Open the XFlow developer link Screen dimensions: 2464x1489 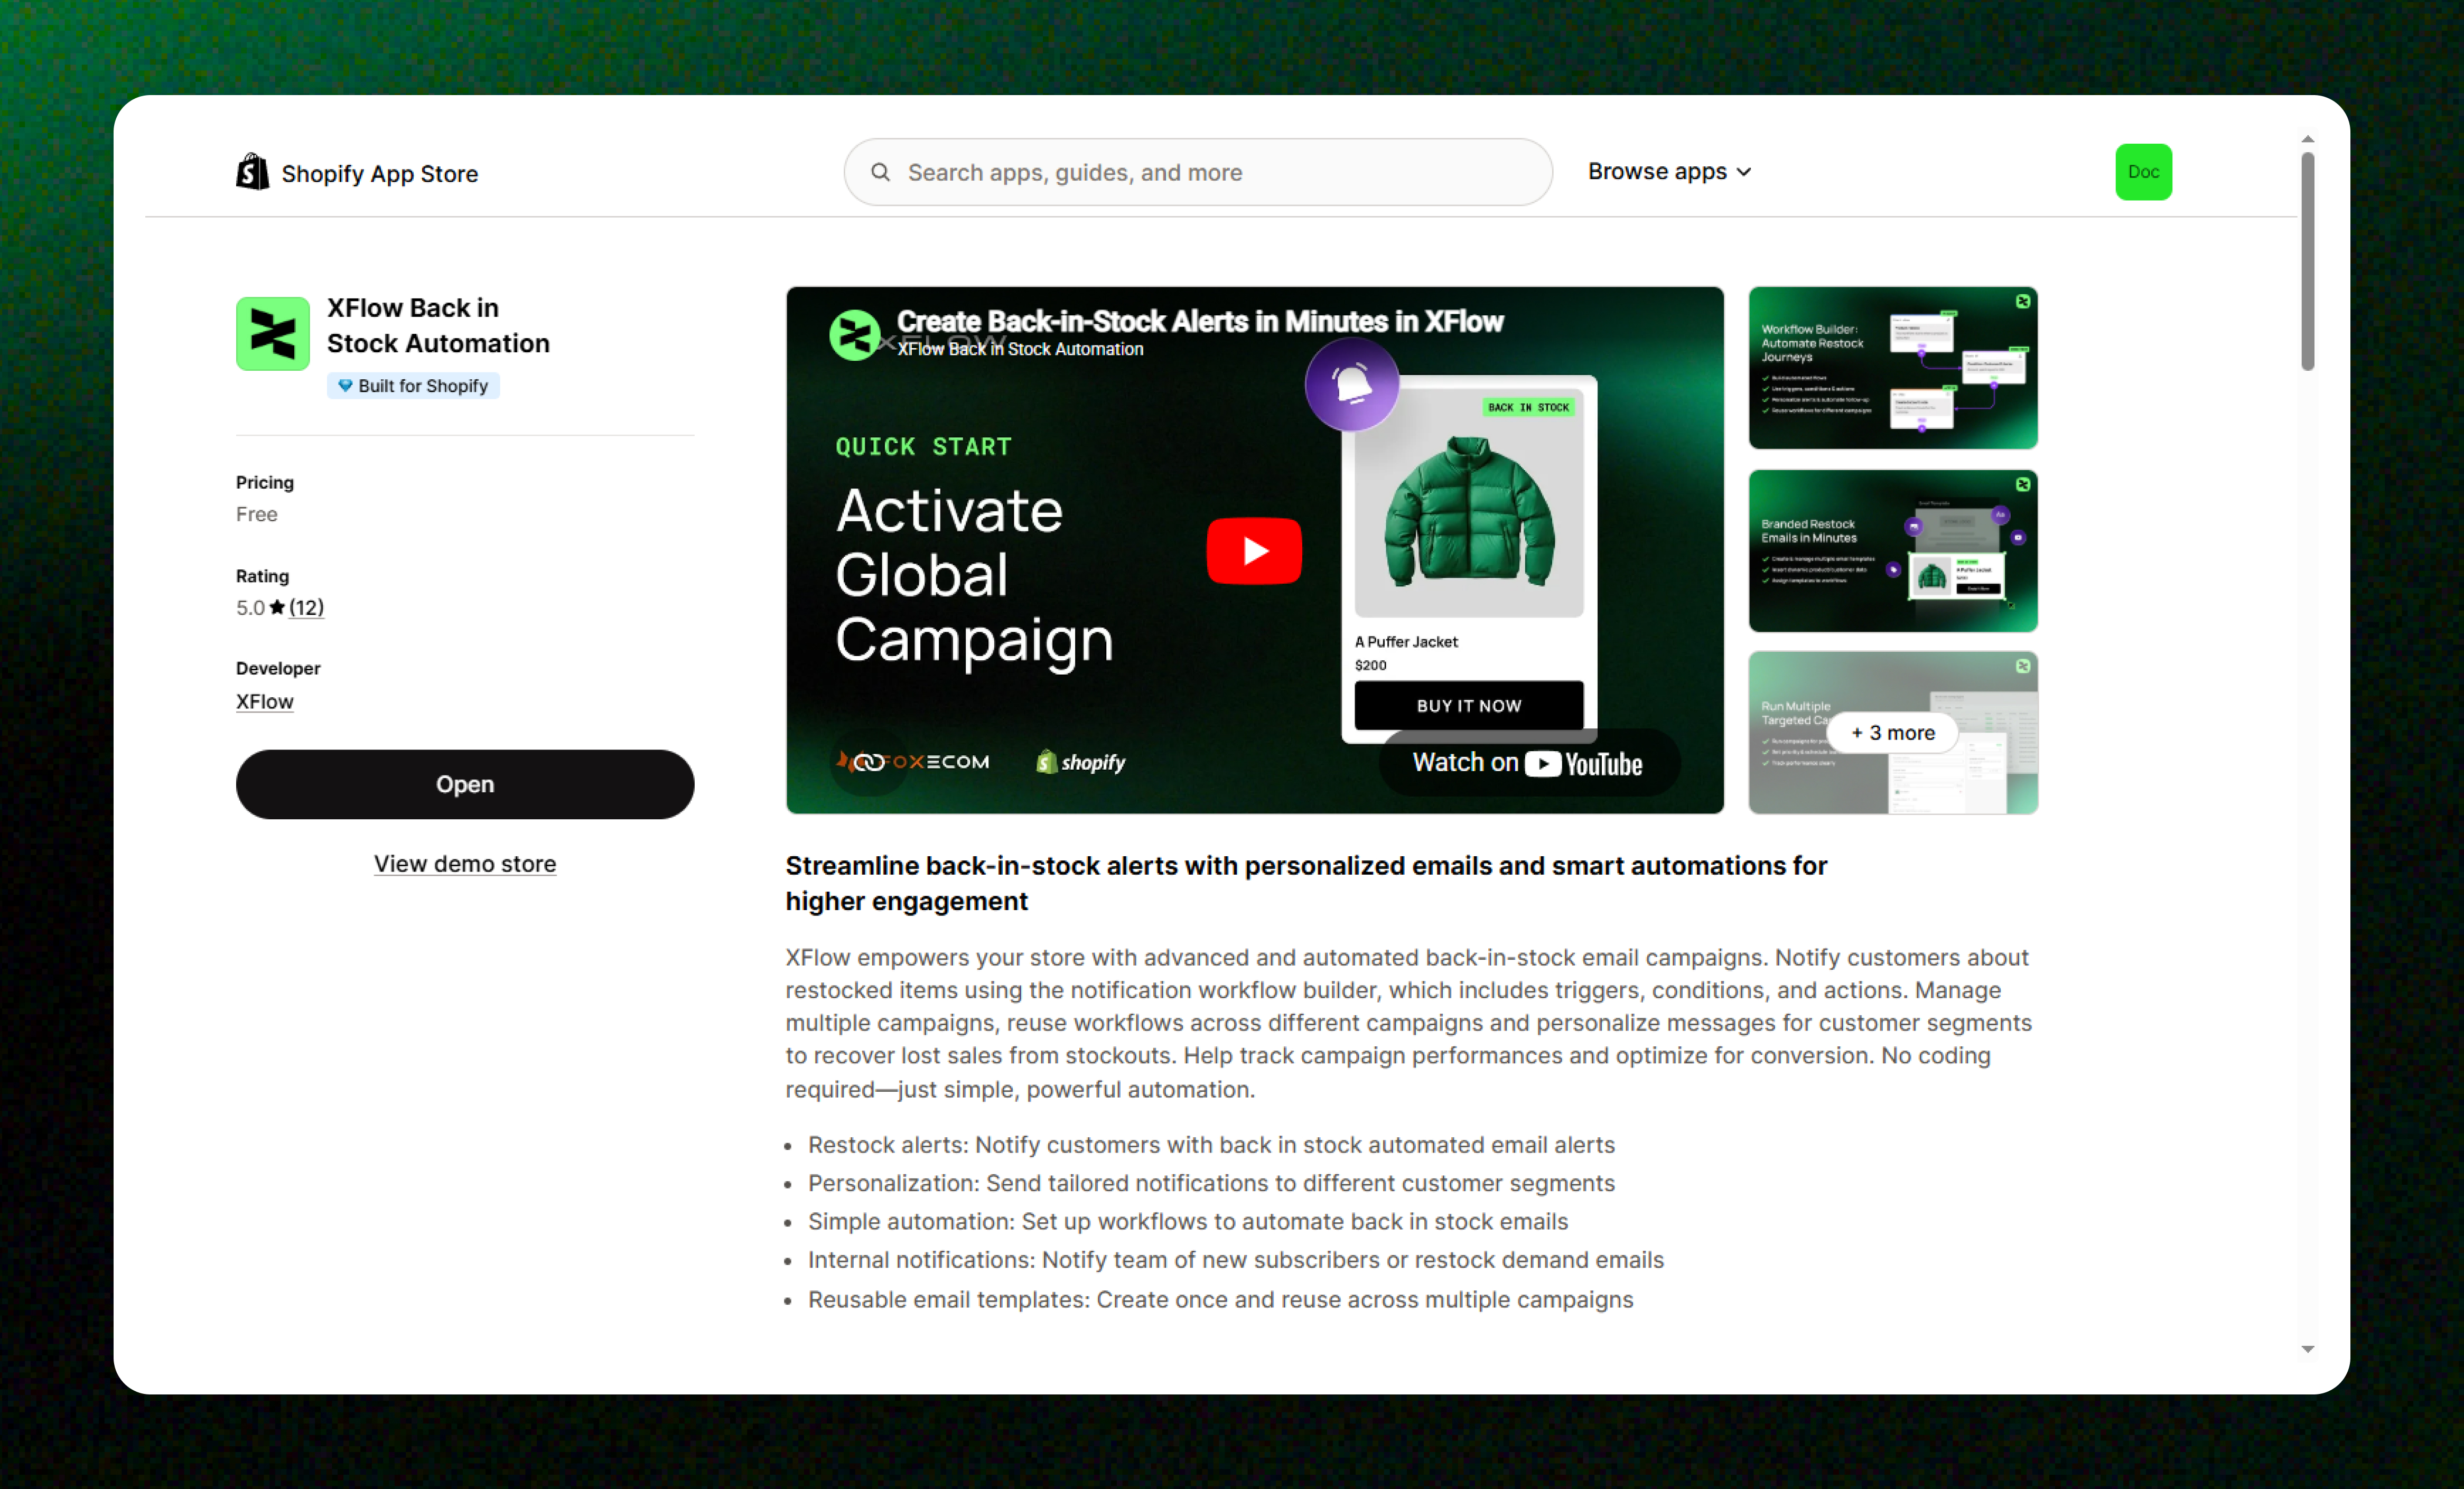[264, 701]
